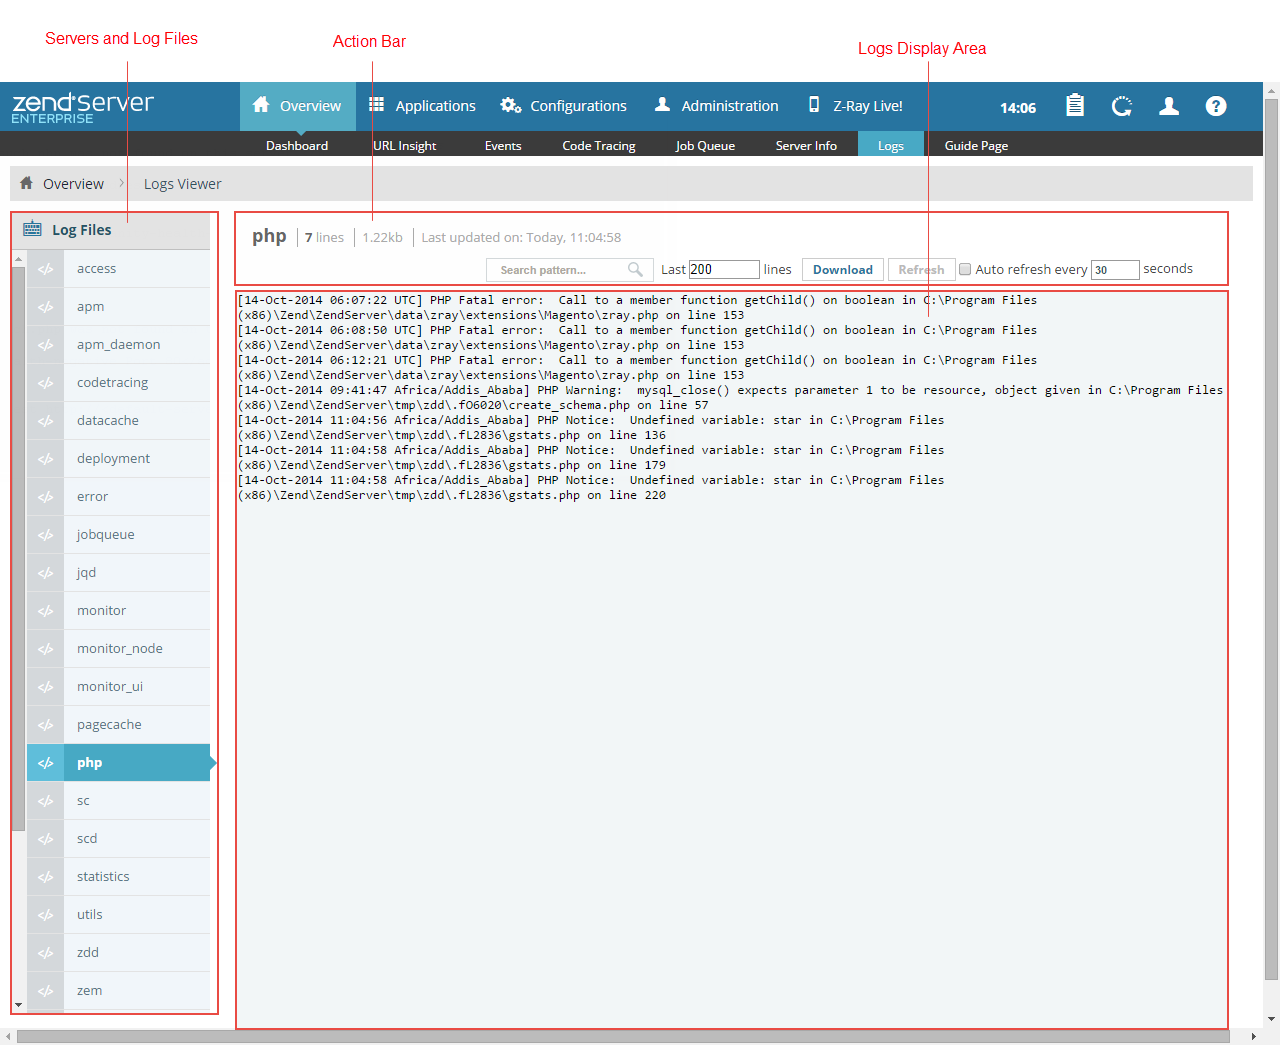The image size is (1280, 1045).
Task: Click the Z-Ray Live! phone icon
Action: (x=814, y=105)
